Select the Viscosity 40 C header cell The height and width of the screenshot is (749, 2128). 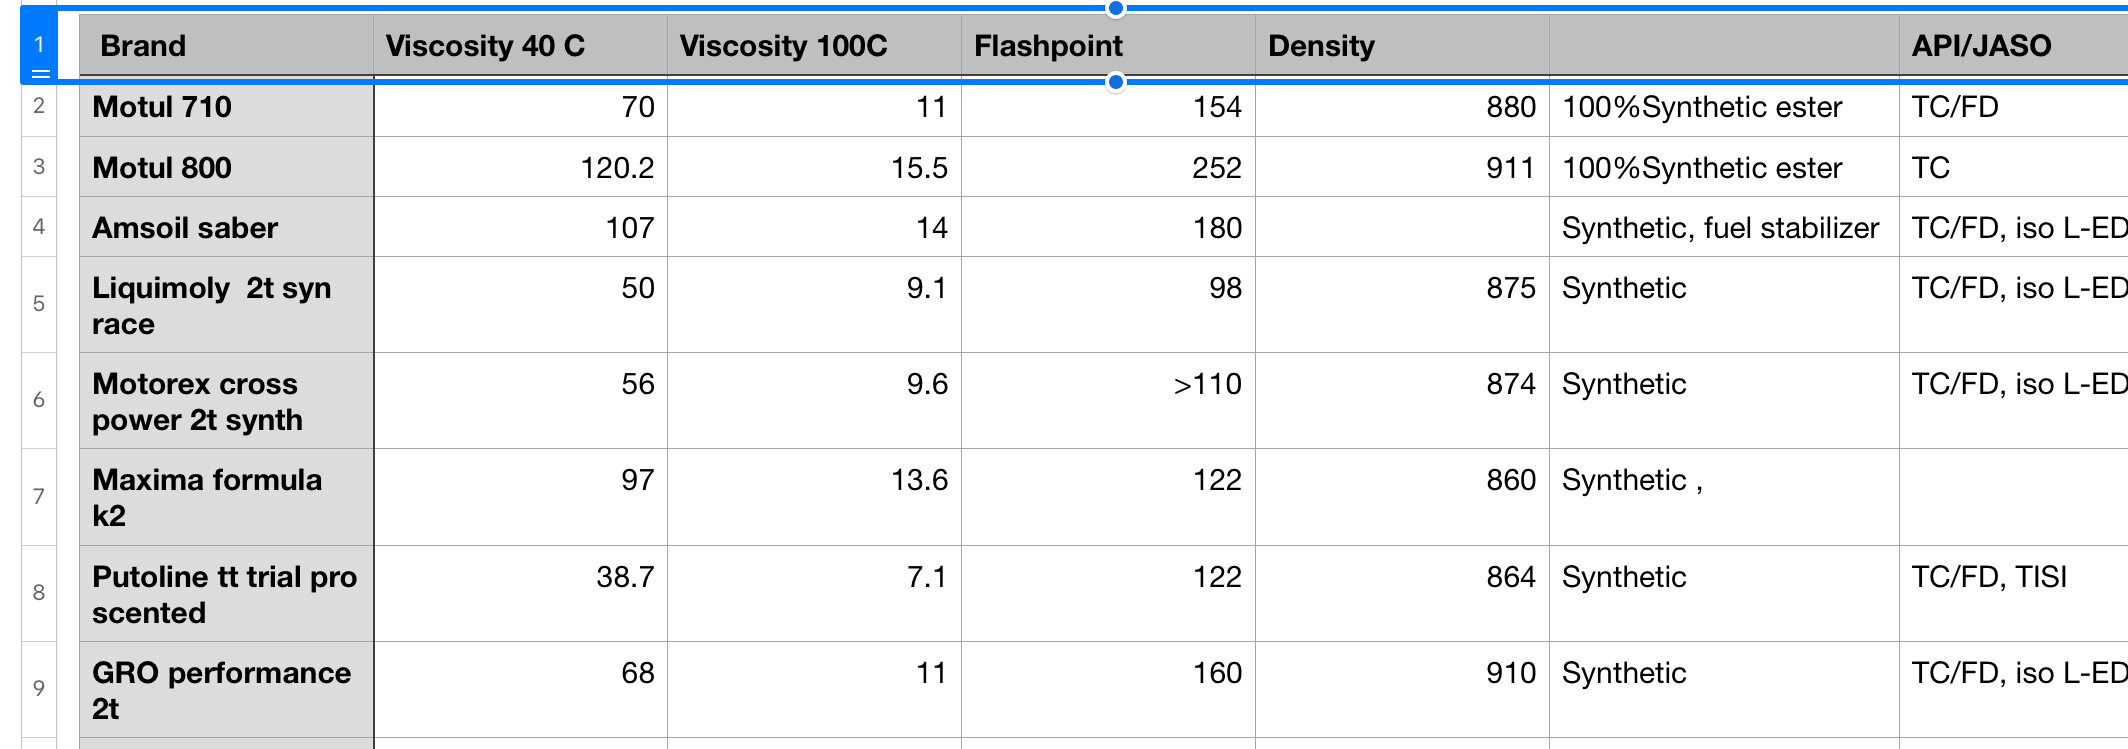(x=520, y=46)
